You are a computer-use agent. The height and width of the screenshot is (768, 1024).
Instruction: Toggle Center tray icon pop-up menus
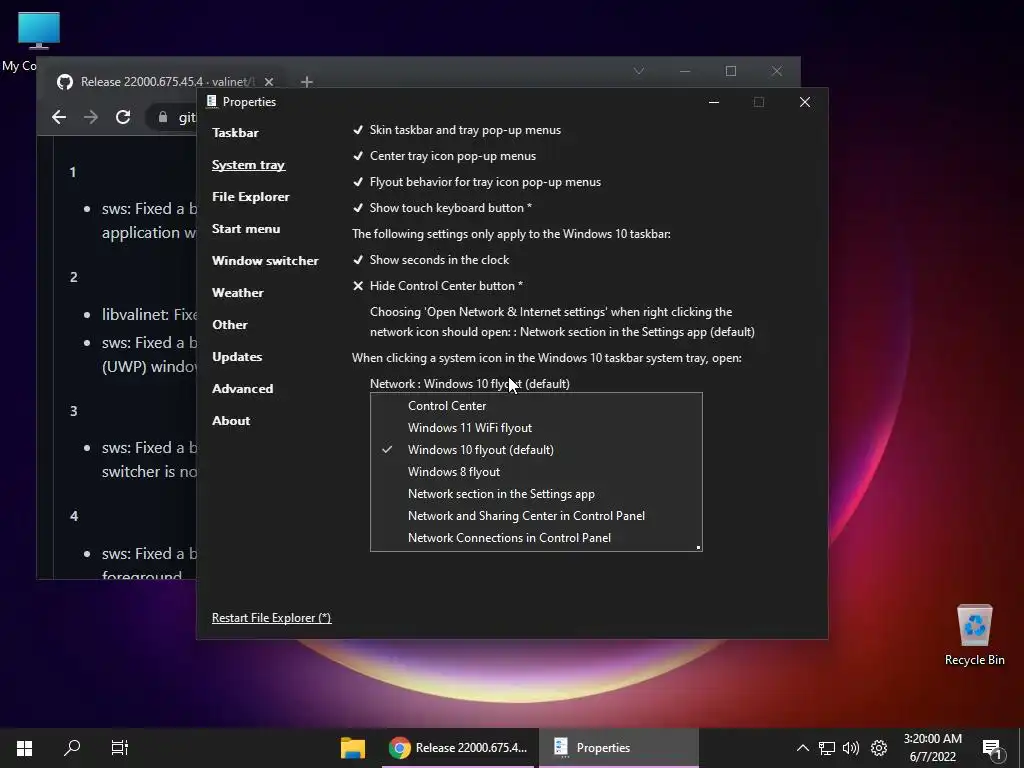tap(444, 156)
